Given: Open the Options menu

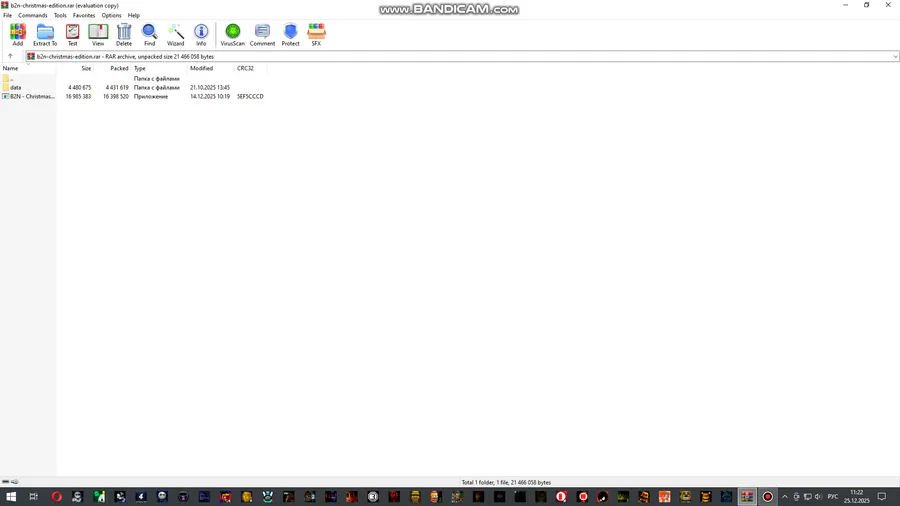Looking at the screenshot, I should coord(111,15).
